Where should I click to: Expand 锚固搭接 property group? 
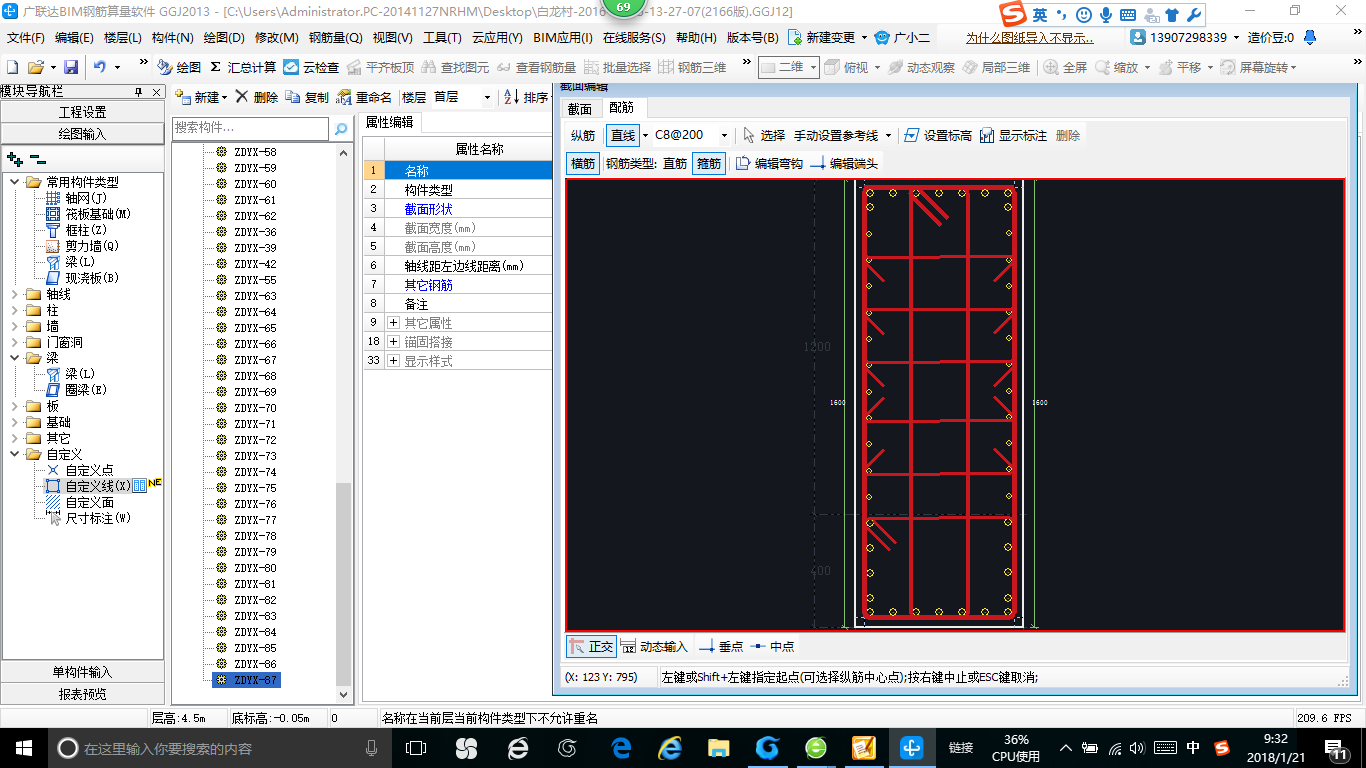tap(394, 342)
